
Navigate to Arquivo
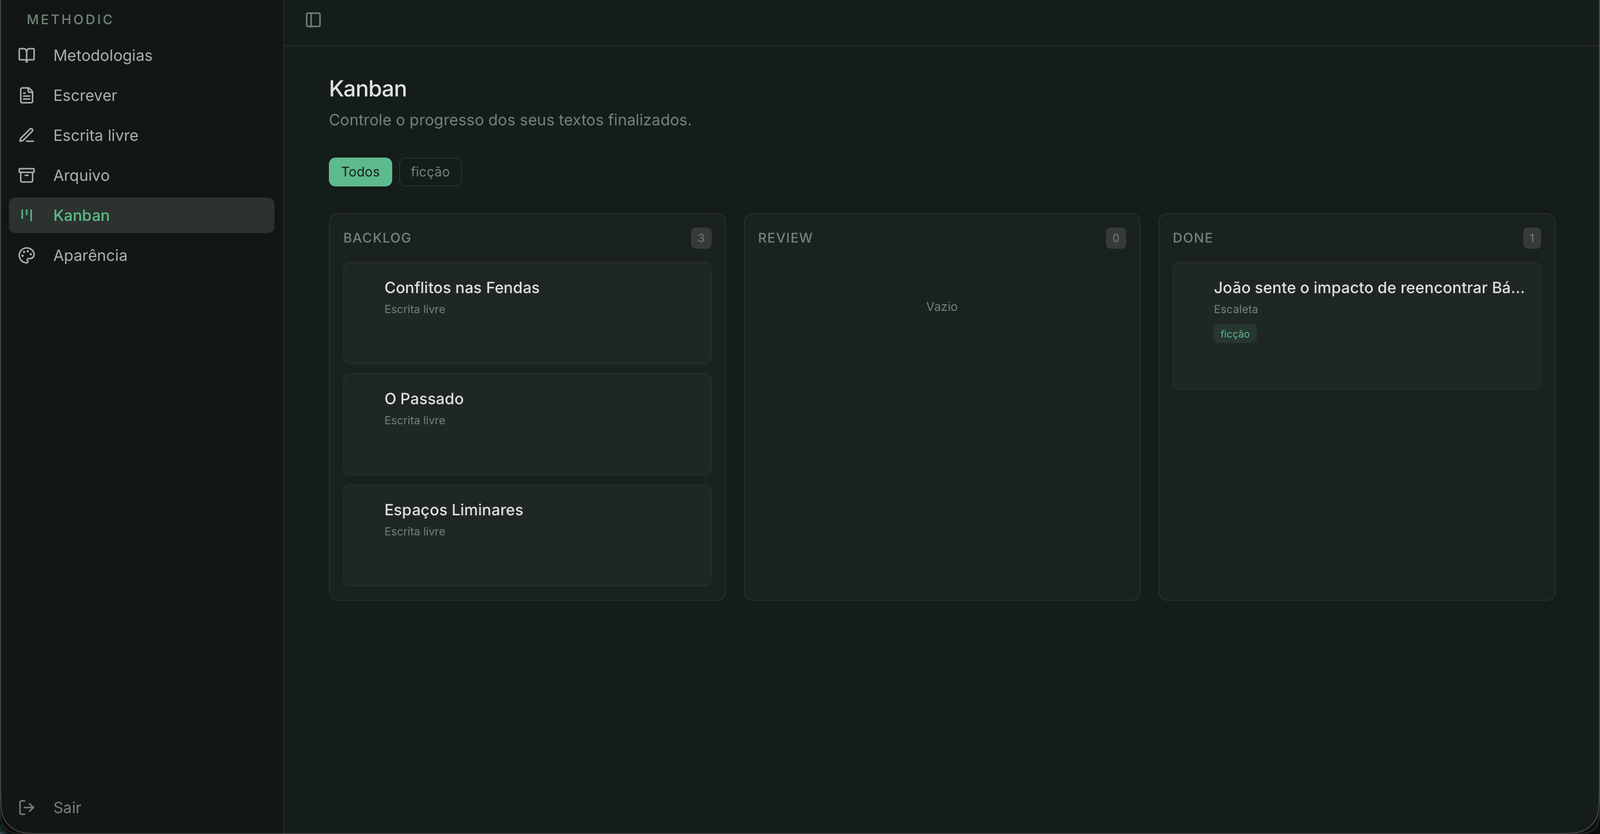pos(142,175)
